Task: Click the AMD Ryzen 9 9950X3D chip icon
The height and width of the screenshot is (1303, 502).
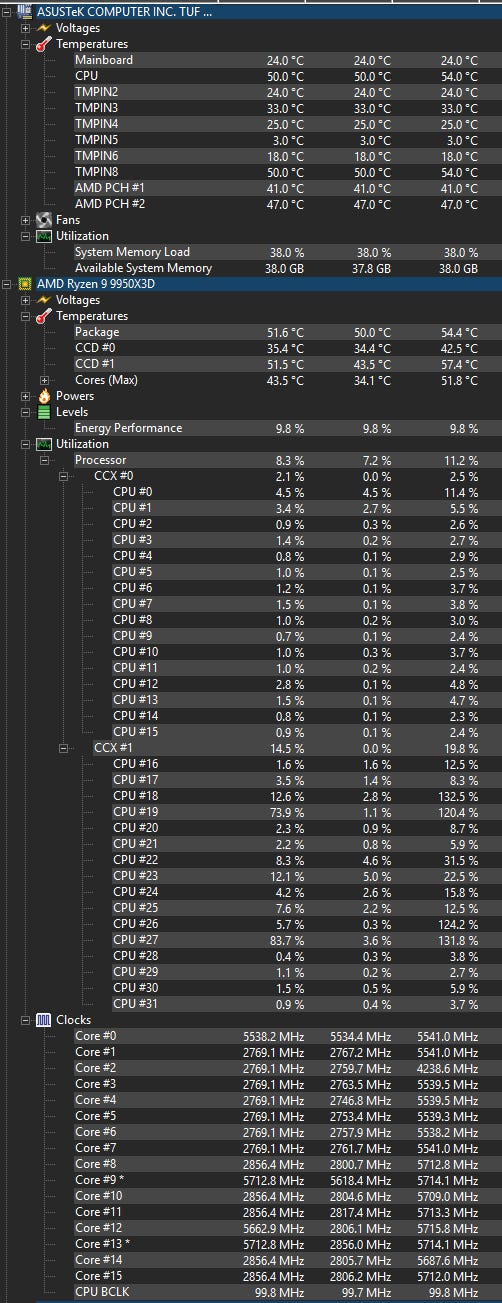Action: [25, 284]
